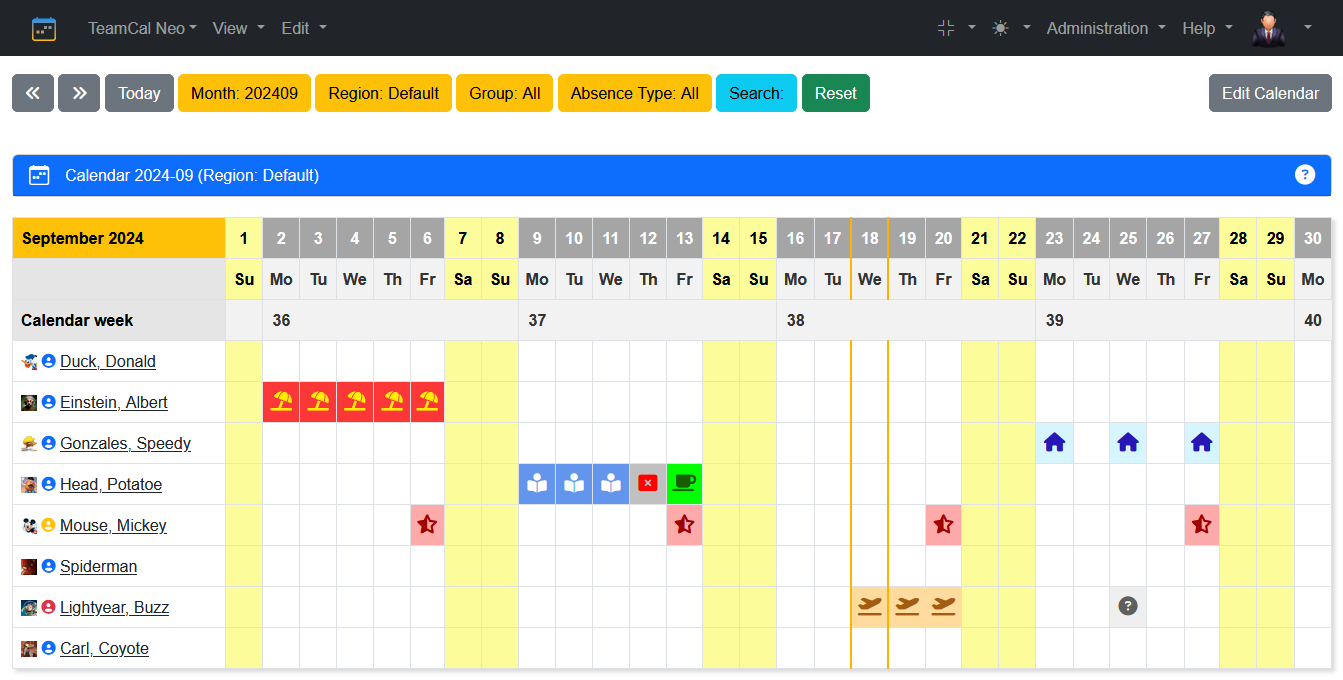The width and height of the screenshot is (1343, 680).
Task: Click Lightyear's question mark icon on September 25
Action: [x=1128, y=607]
